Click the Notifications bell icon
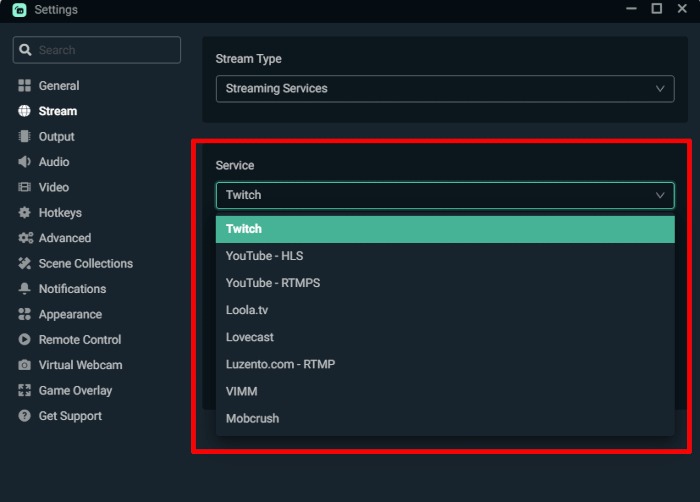 (x=24, y=289)
